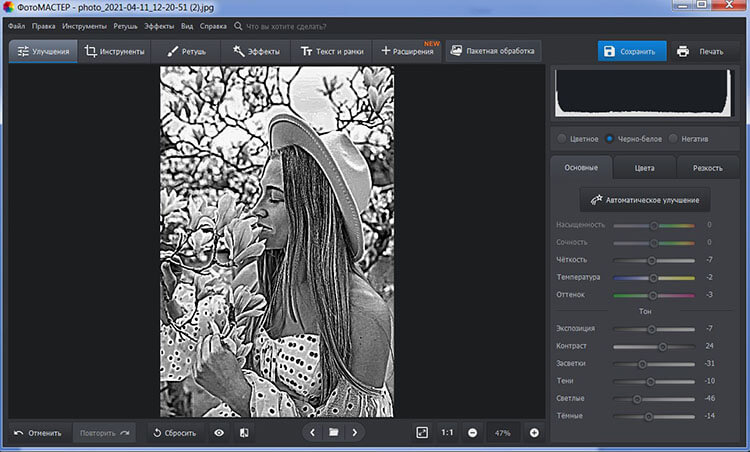The width and height of the screenshot is (750, 452).
Task: Zoom out with the minus icon
Action: (471, 433)
